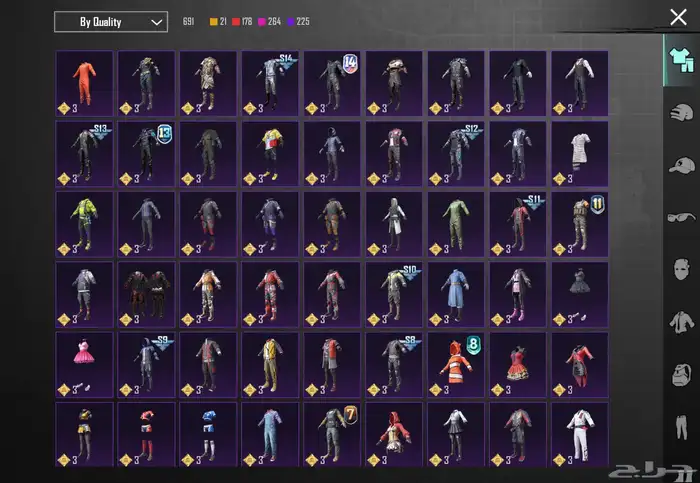The height and width of the screenshot is (483, 700).
Task: Open the outfits category tab
Action: point(680,59)
